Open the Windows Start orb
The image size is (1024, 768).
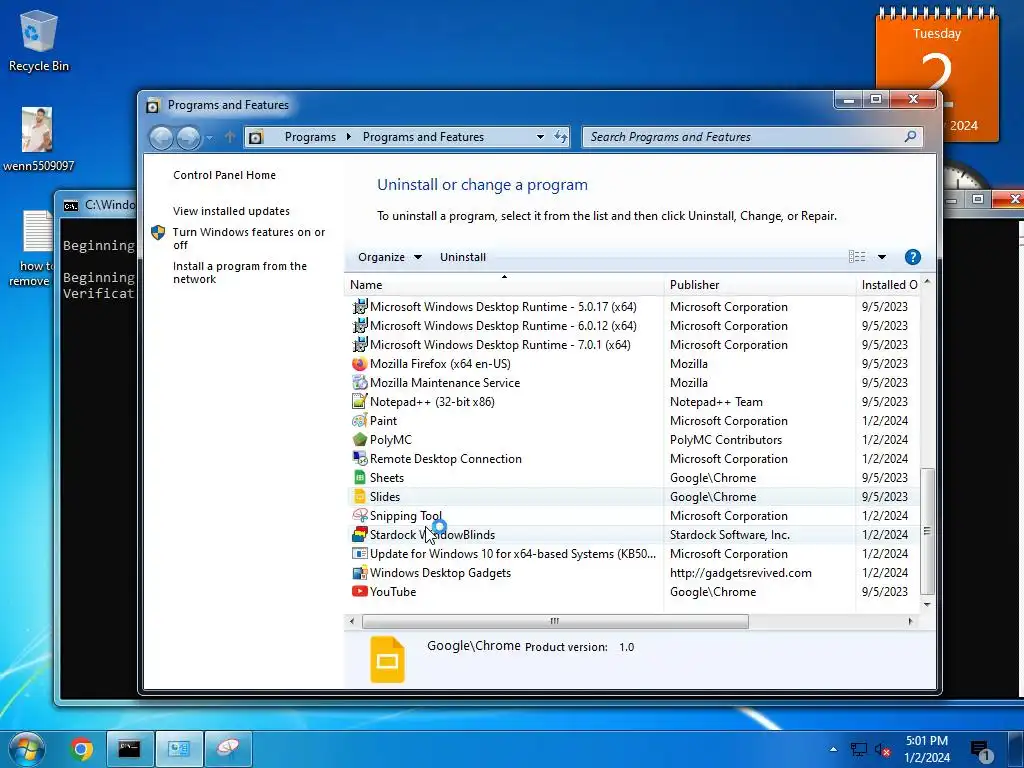pos(27,749)
